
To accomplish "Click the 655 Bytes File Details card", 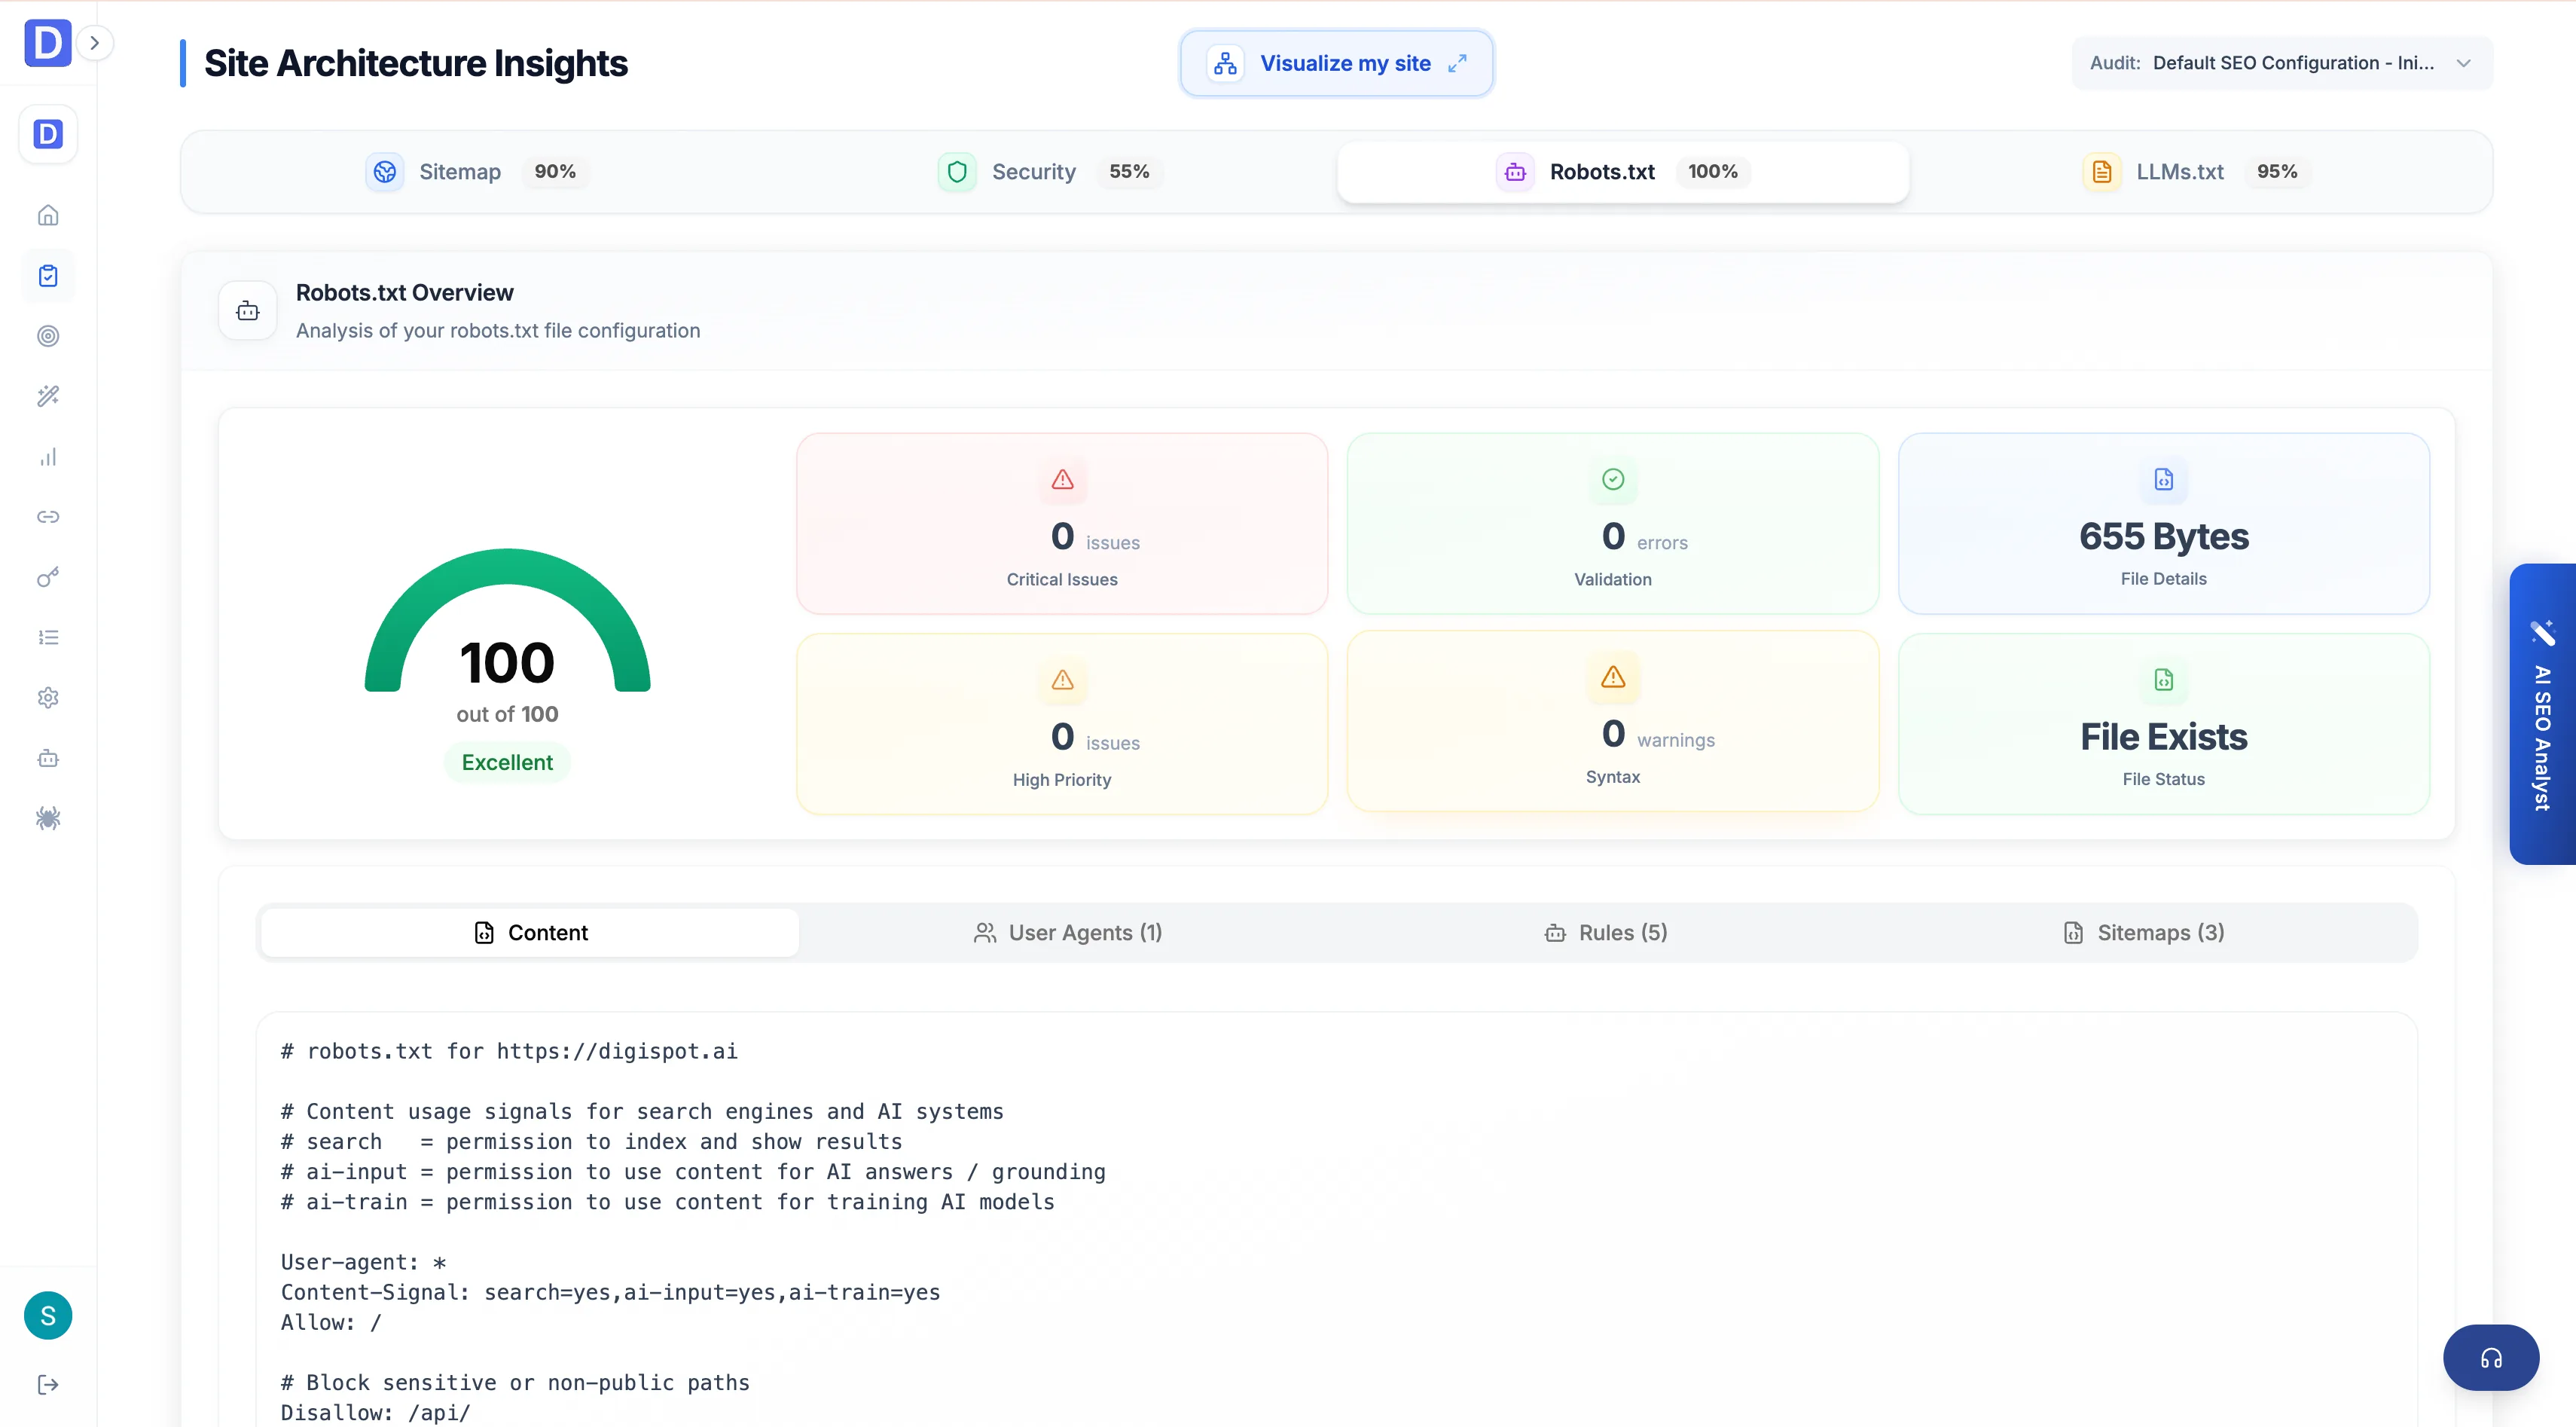I will (2164, 524).
